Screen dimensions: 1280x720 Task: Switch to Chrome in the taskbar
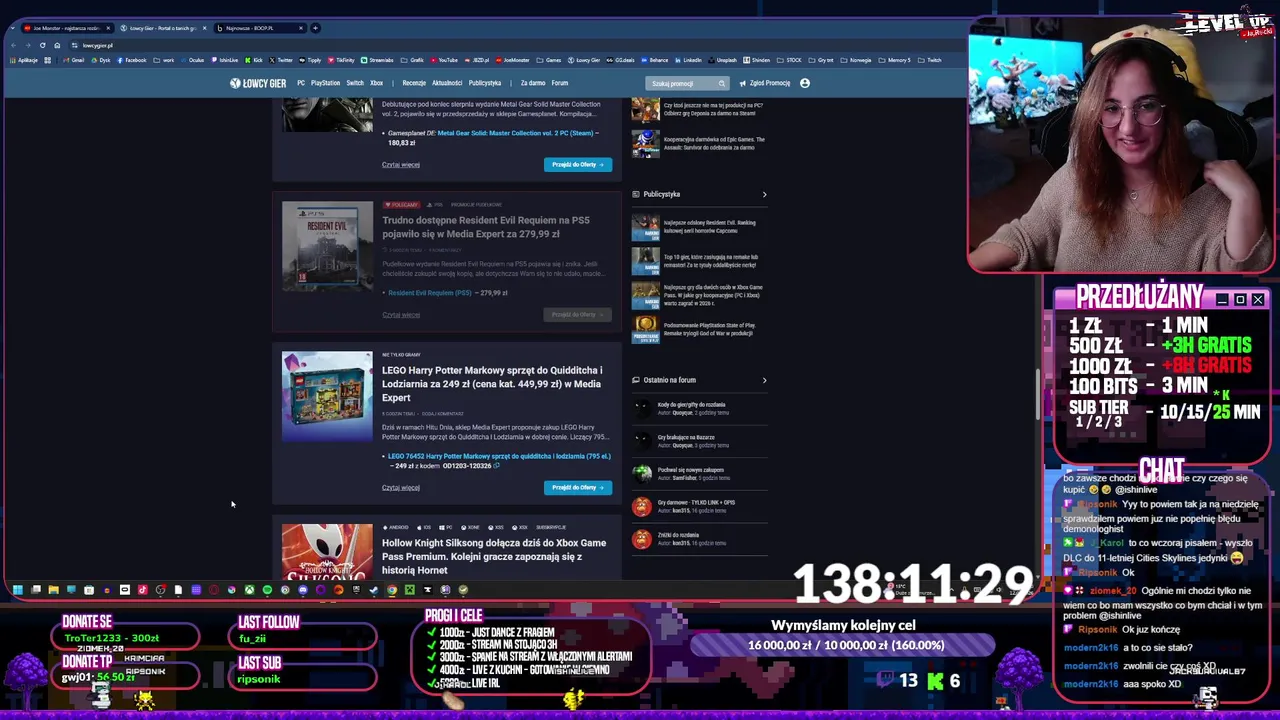[392, 590]
